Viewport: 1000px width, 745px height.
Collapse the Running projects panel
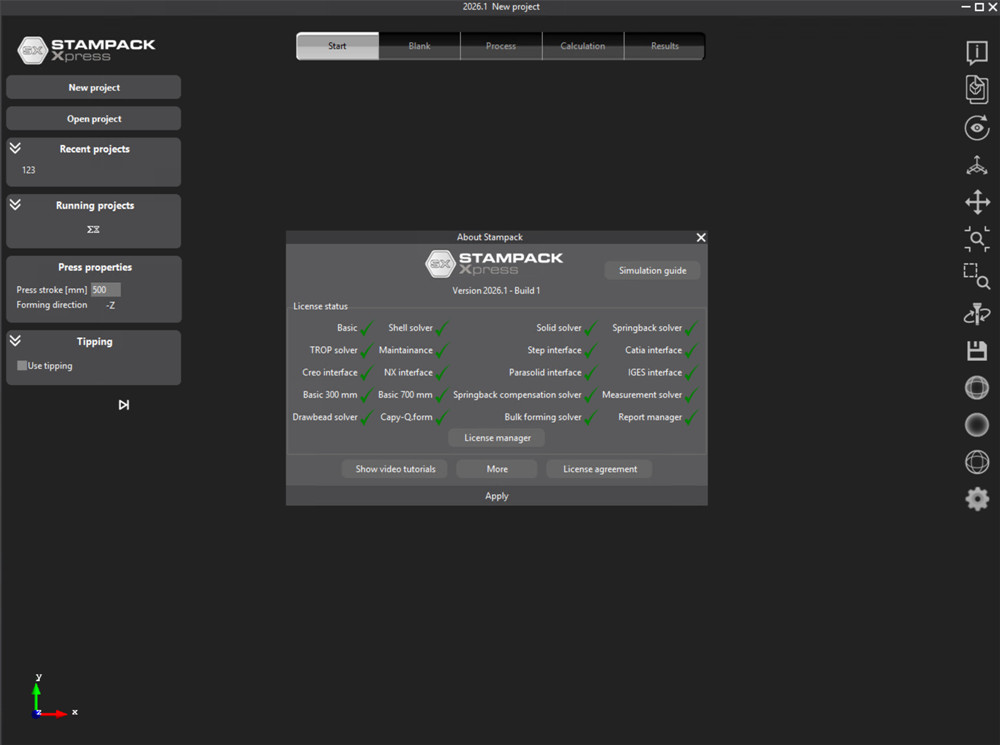(15, 204)
